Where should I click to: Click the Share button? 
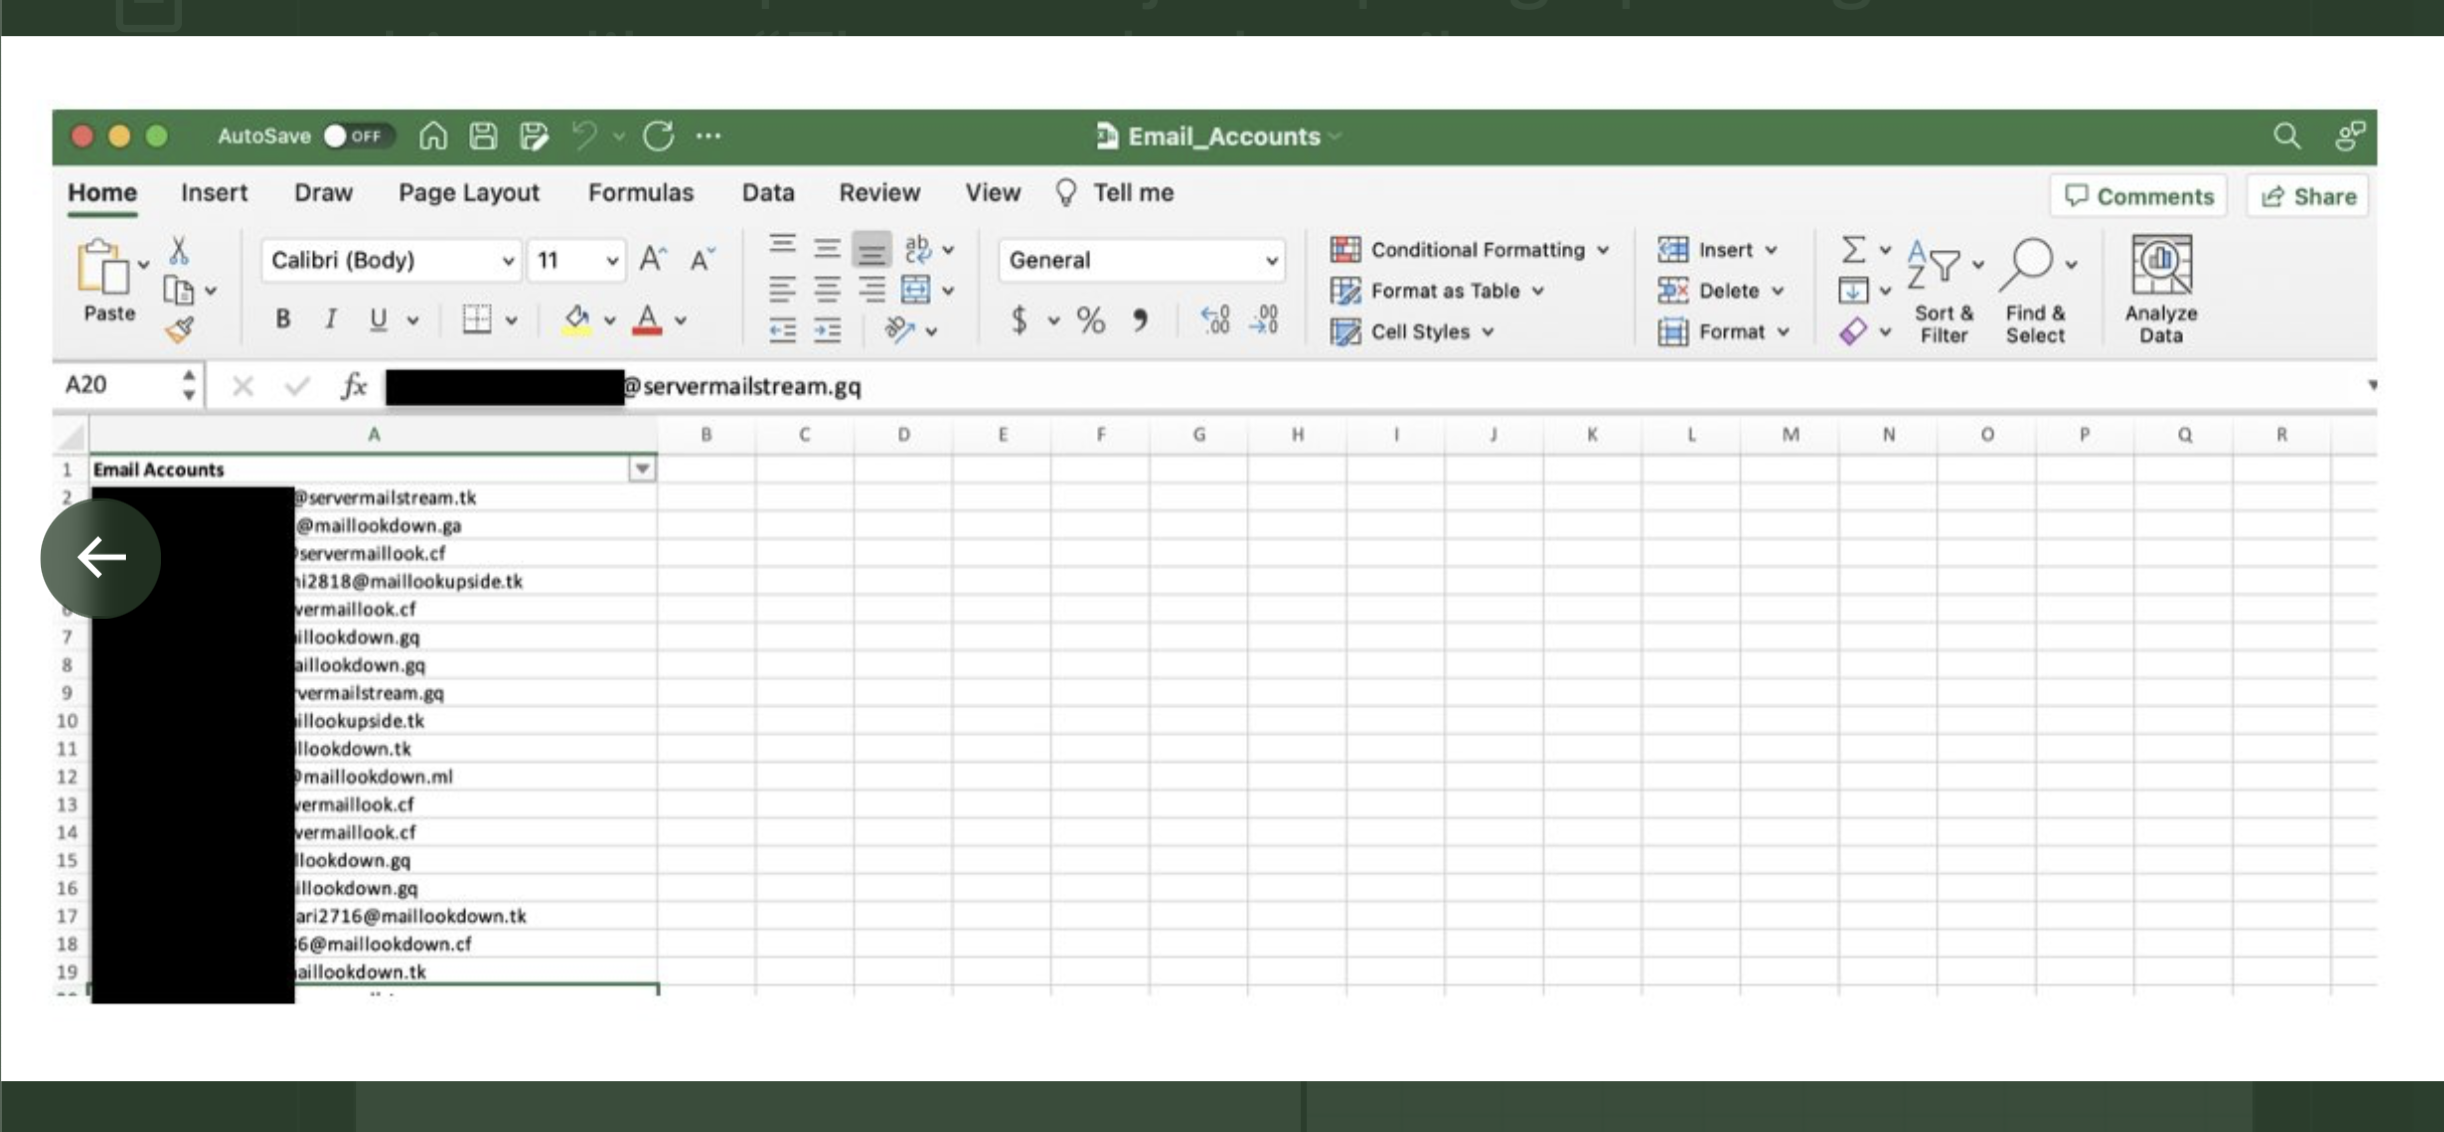tap(2308, 196)
